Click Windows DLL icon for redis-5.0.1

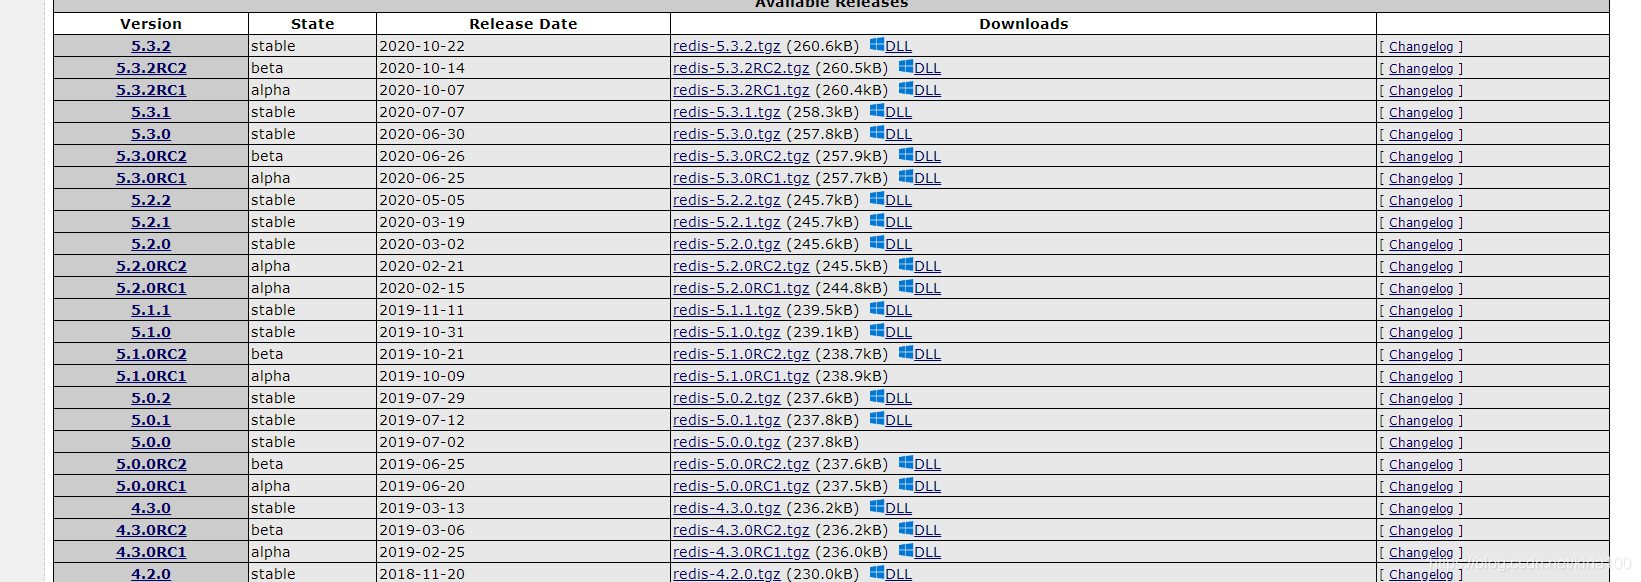point(877,419)
